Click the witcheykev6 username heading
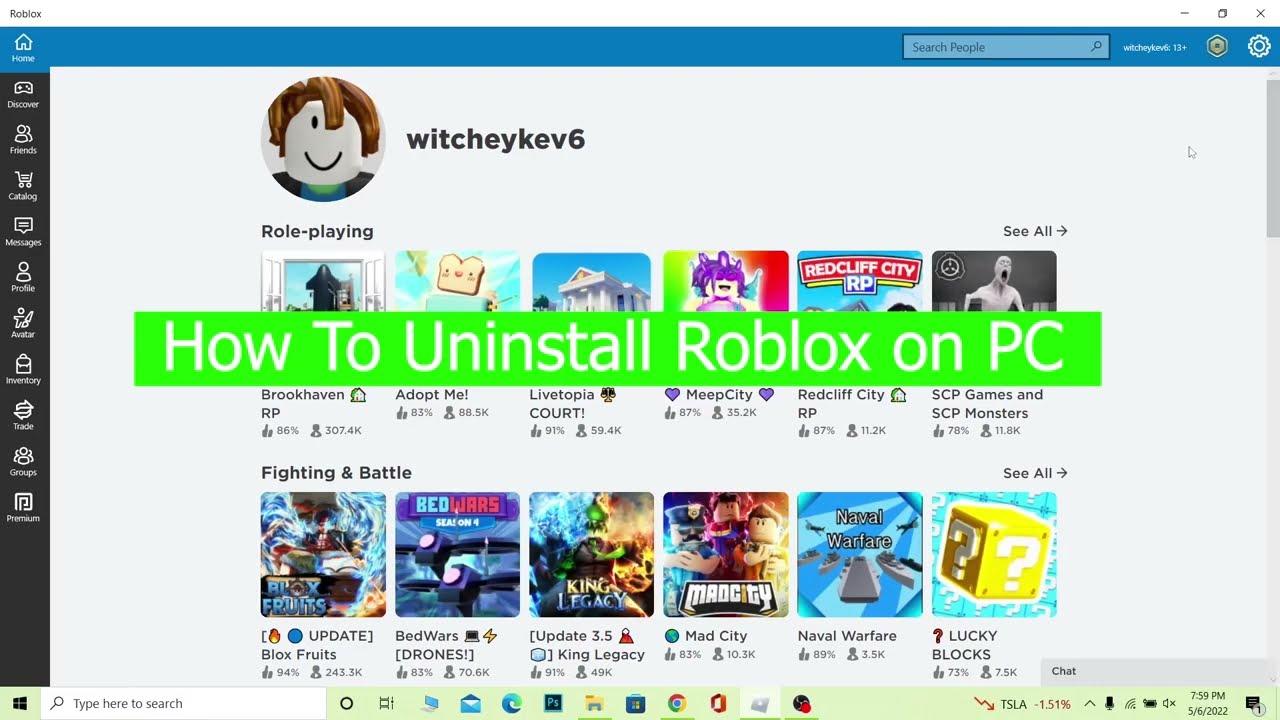Image resolution: width=1280 pixels, height=720 pixels. [495, 139]
